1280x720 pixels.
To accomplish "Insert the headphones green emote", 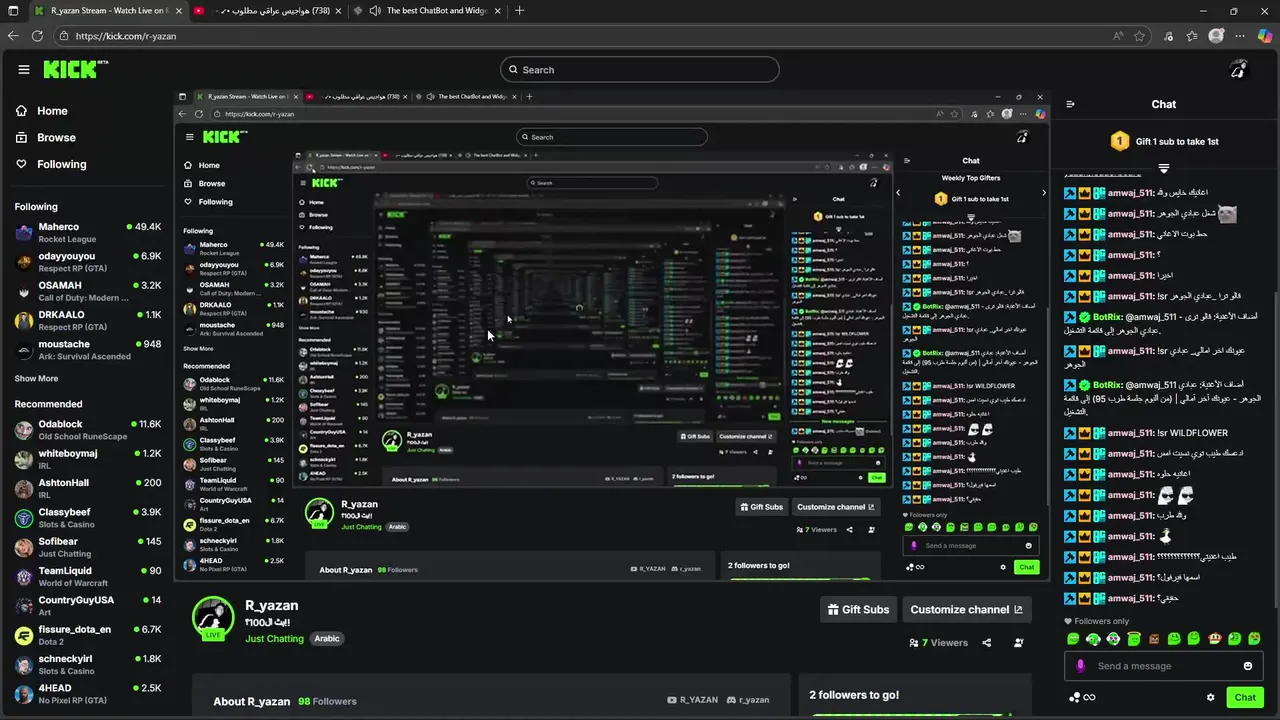I will 1093,638.
